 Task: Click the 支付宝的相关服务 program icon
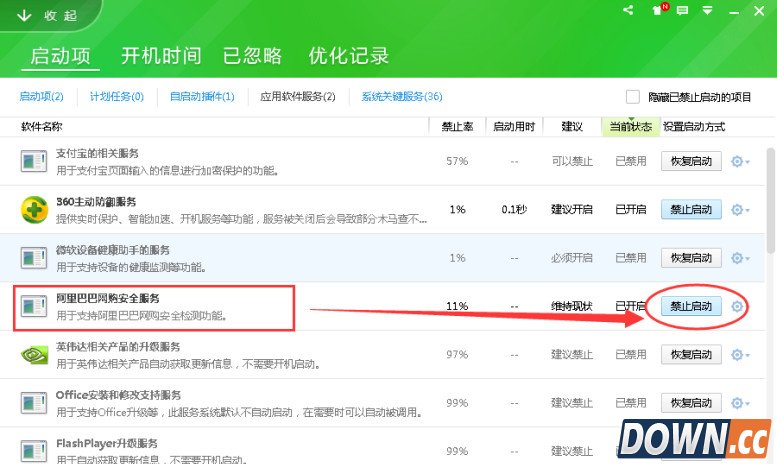(34, 162)
